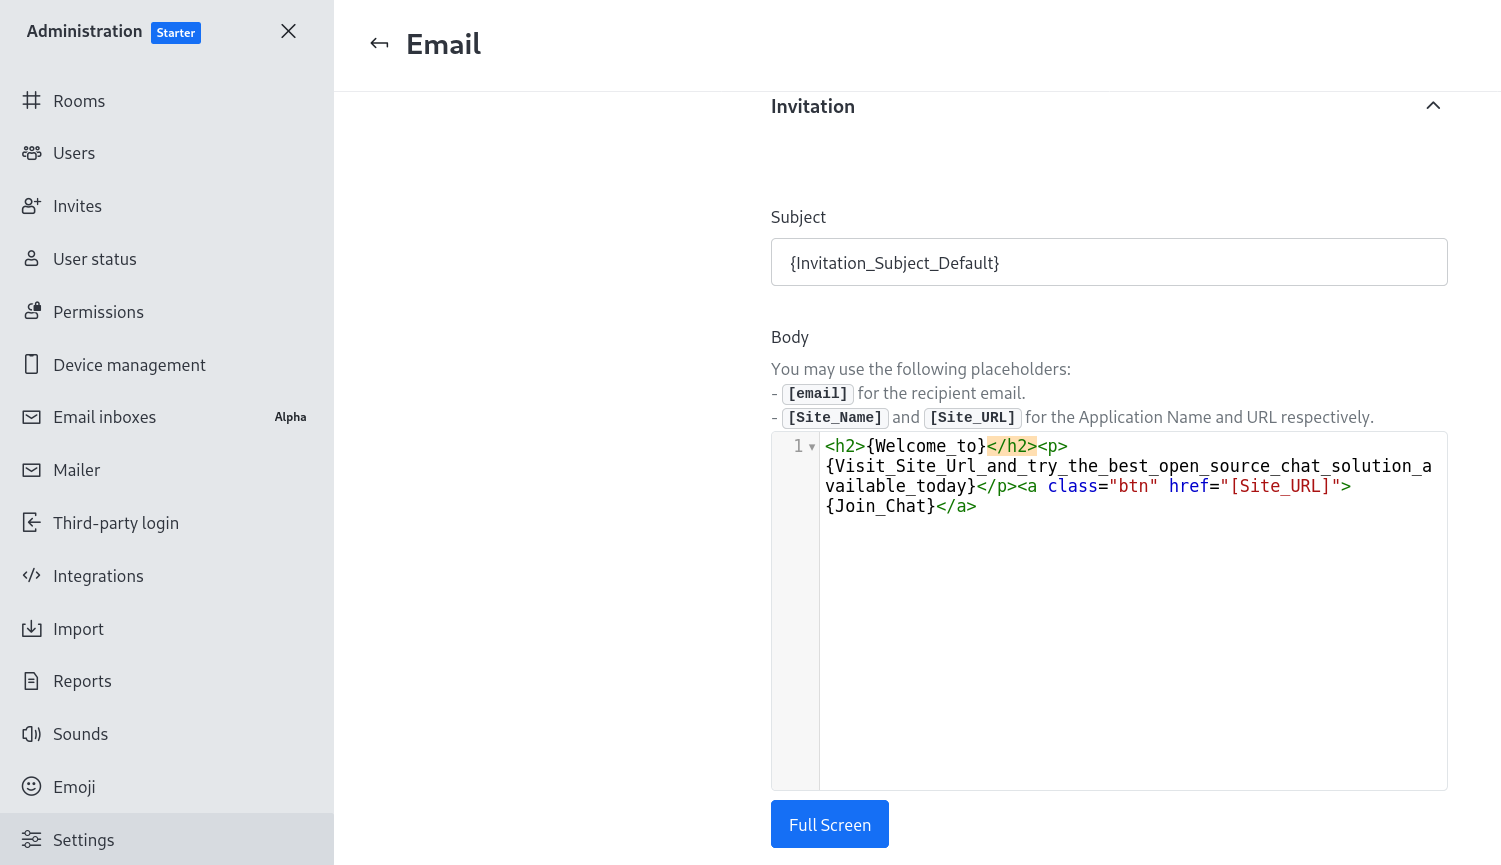Click the href attribute in code
This screenshot has height=865, width=1501.
[1189, 486]
